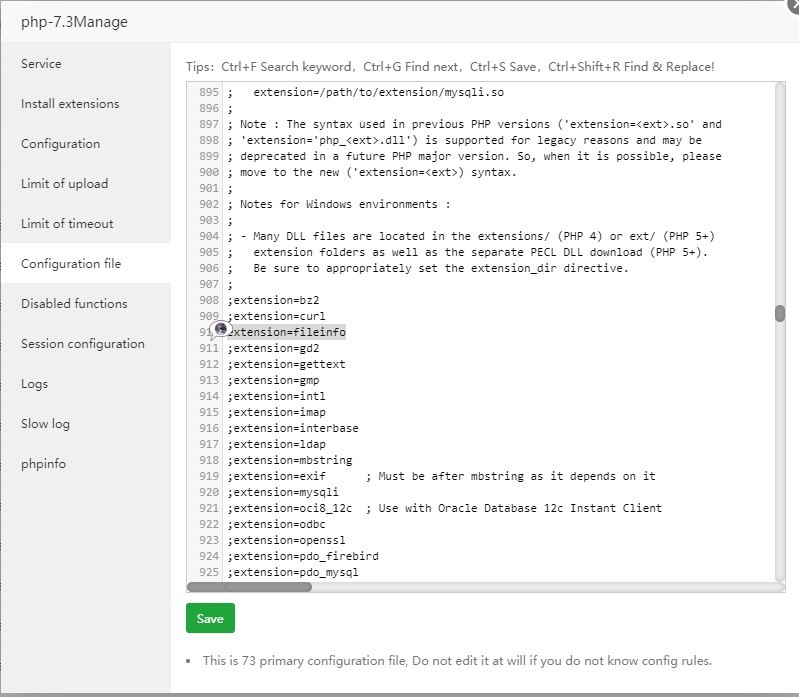The image size is (799, 697).
Task: Open the Slow log section
Action: [x=45, y=424]
